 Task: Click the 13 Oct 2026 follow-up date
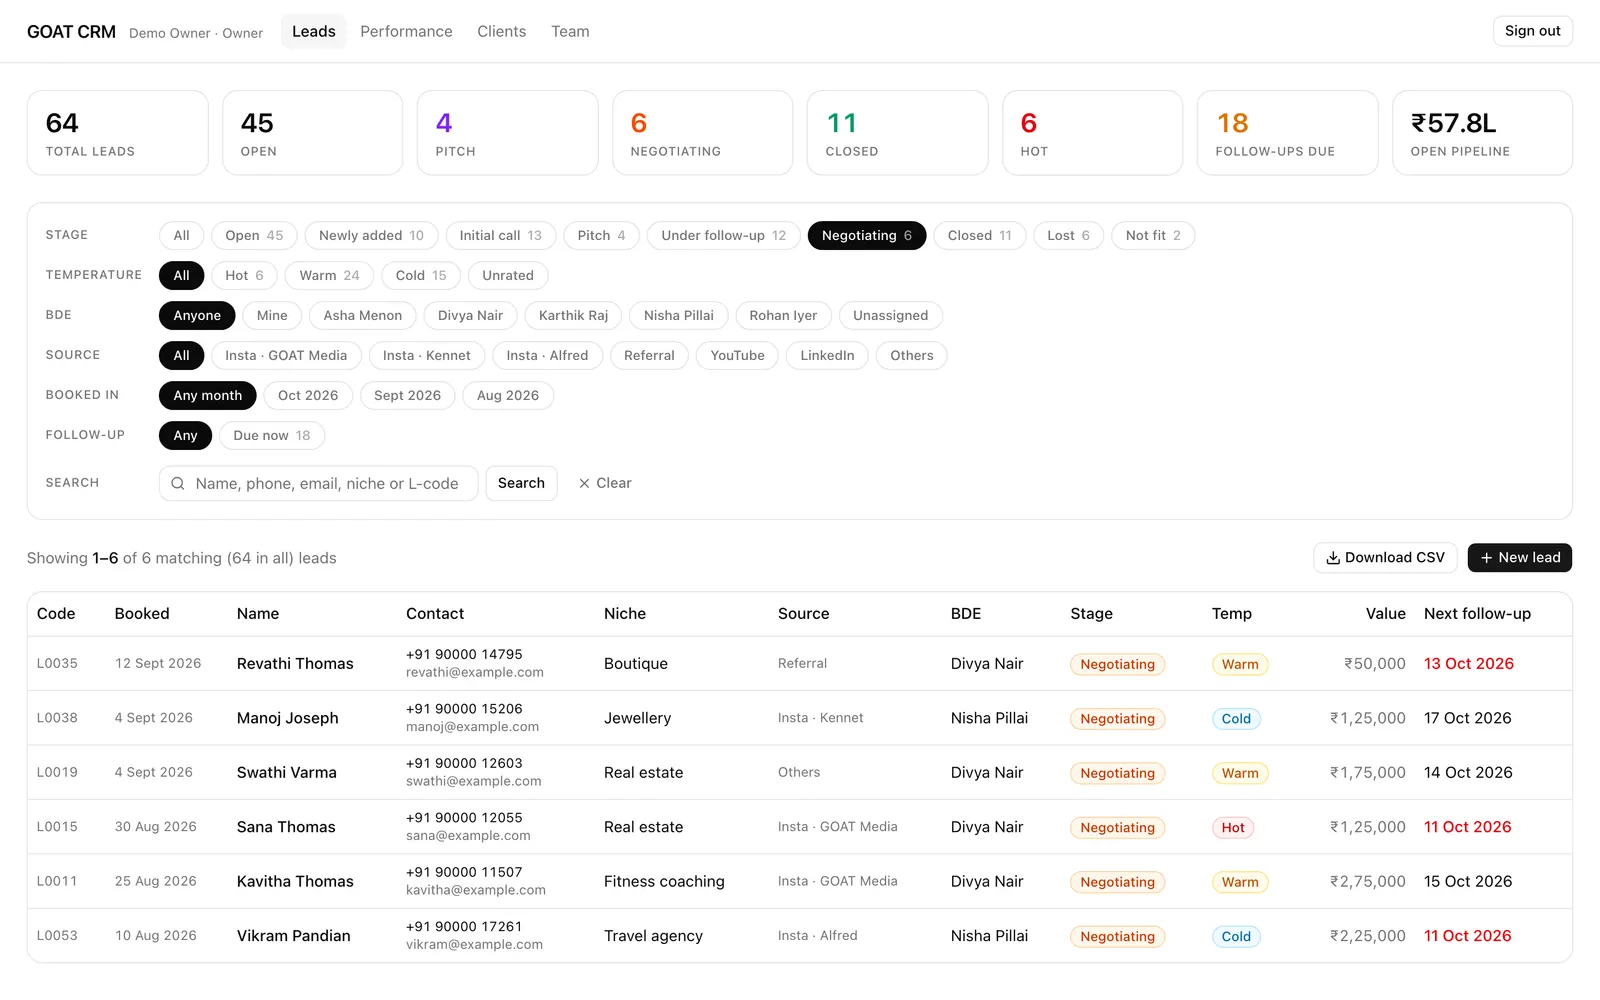pyautogui.click(x=1468, y=664)
